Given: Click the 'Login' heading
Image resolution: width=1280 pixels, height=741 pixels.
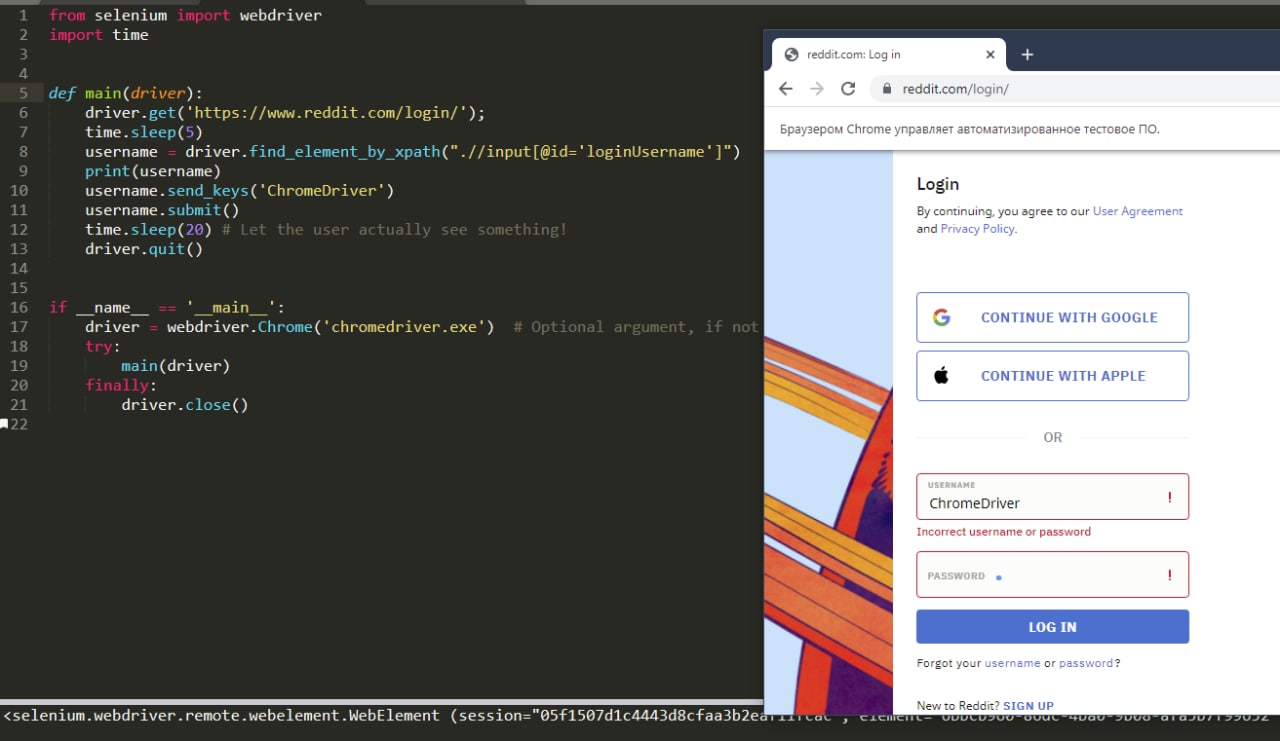Looking at the screenshot, I should [938, 184].
